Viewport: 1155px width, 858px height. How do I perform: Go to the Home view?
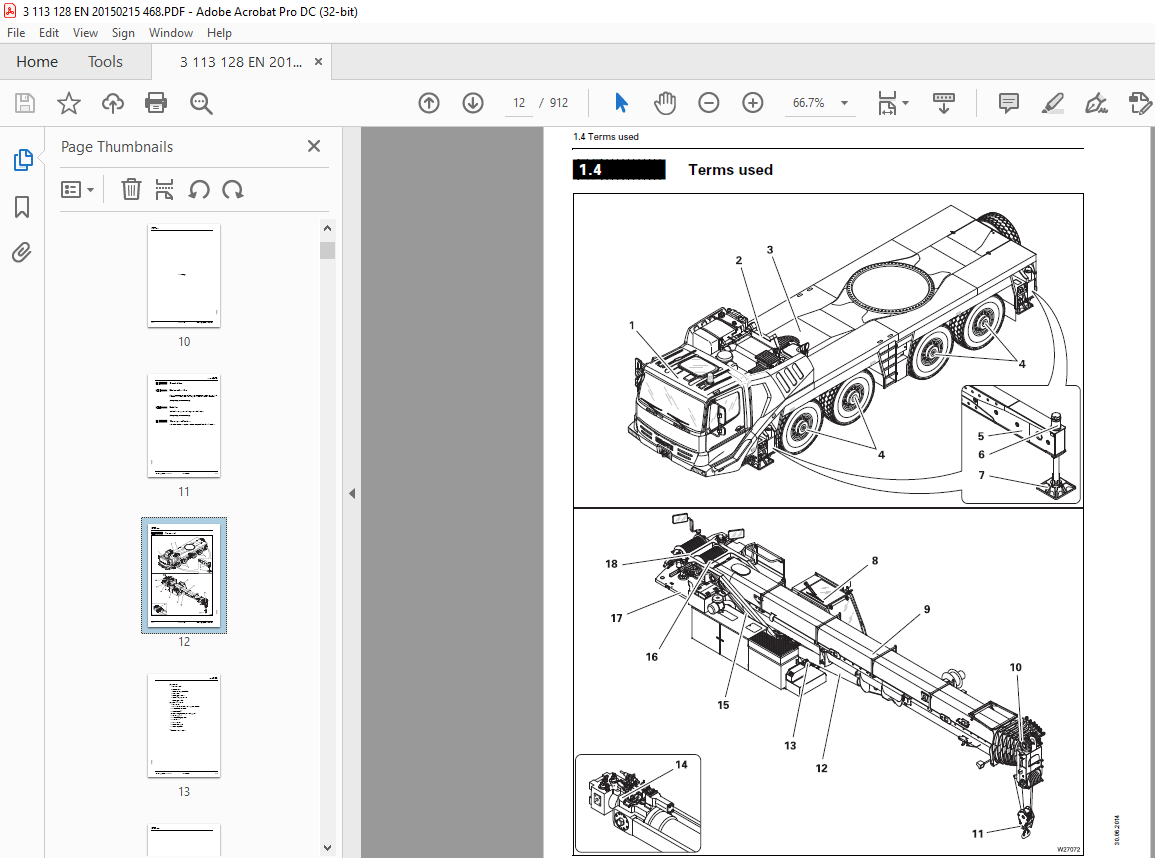click(x=37, y=62)
